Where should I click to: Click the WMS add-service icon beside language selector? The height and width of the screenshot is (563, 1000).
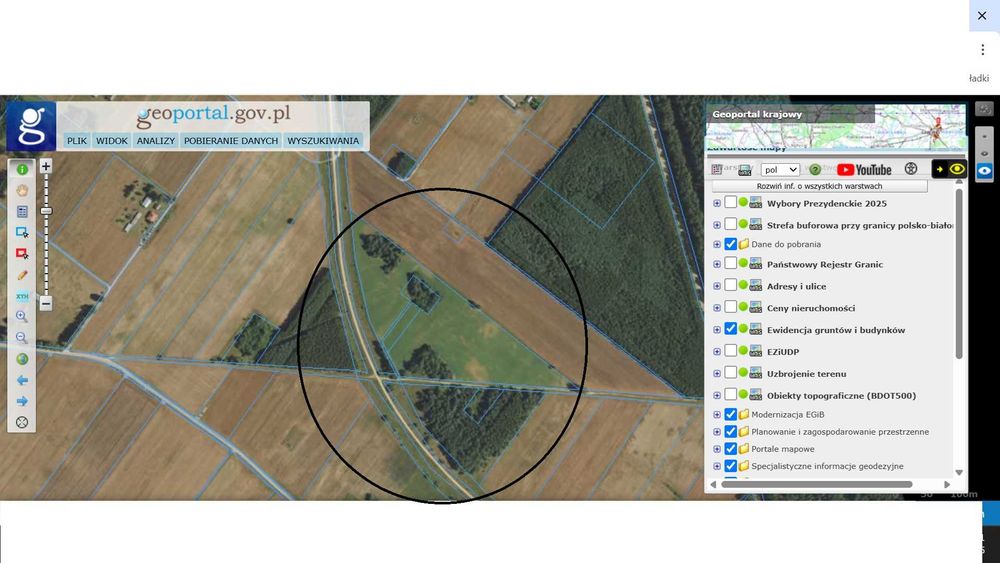click(x=744, y=170)
